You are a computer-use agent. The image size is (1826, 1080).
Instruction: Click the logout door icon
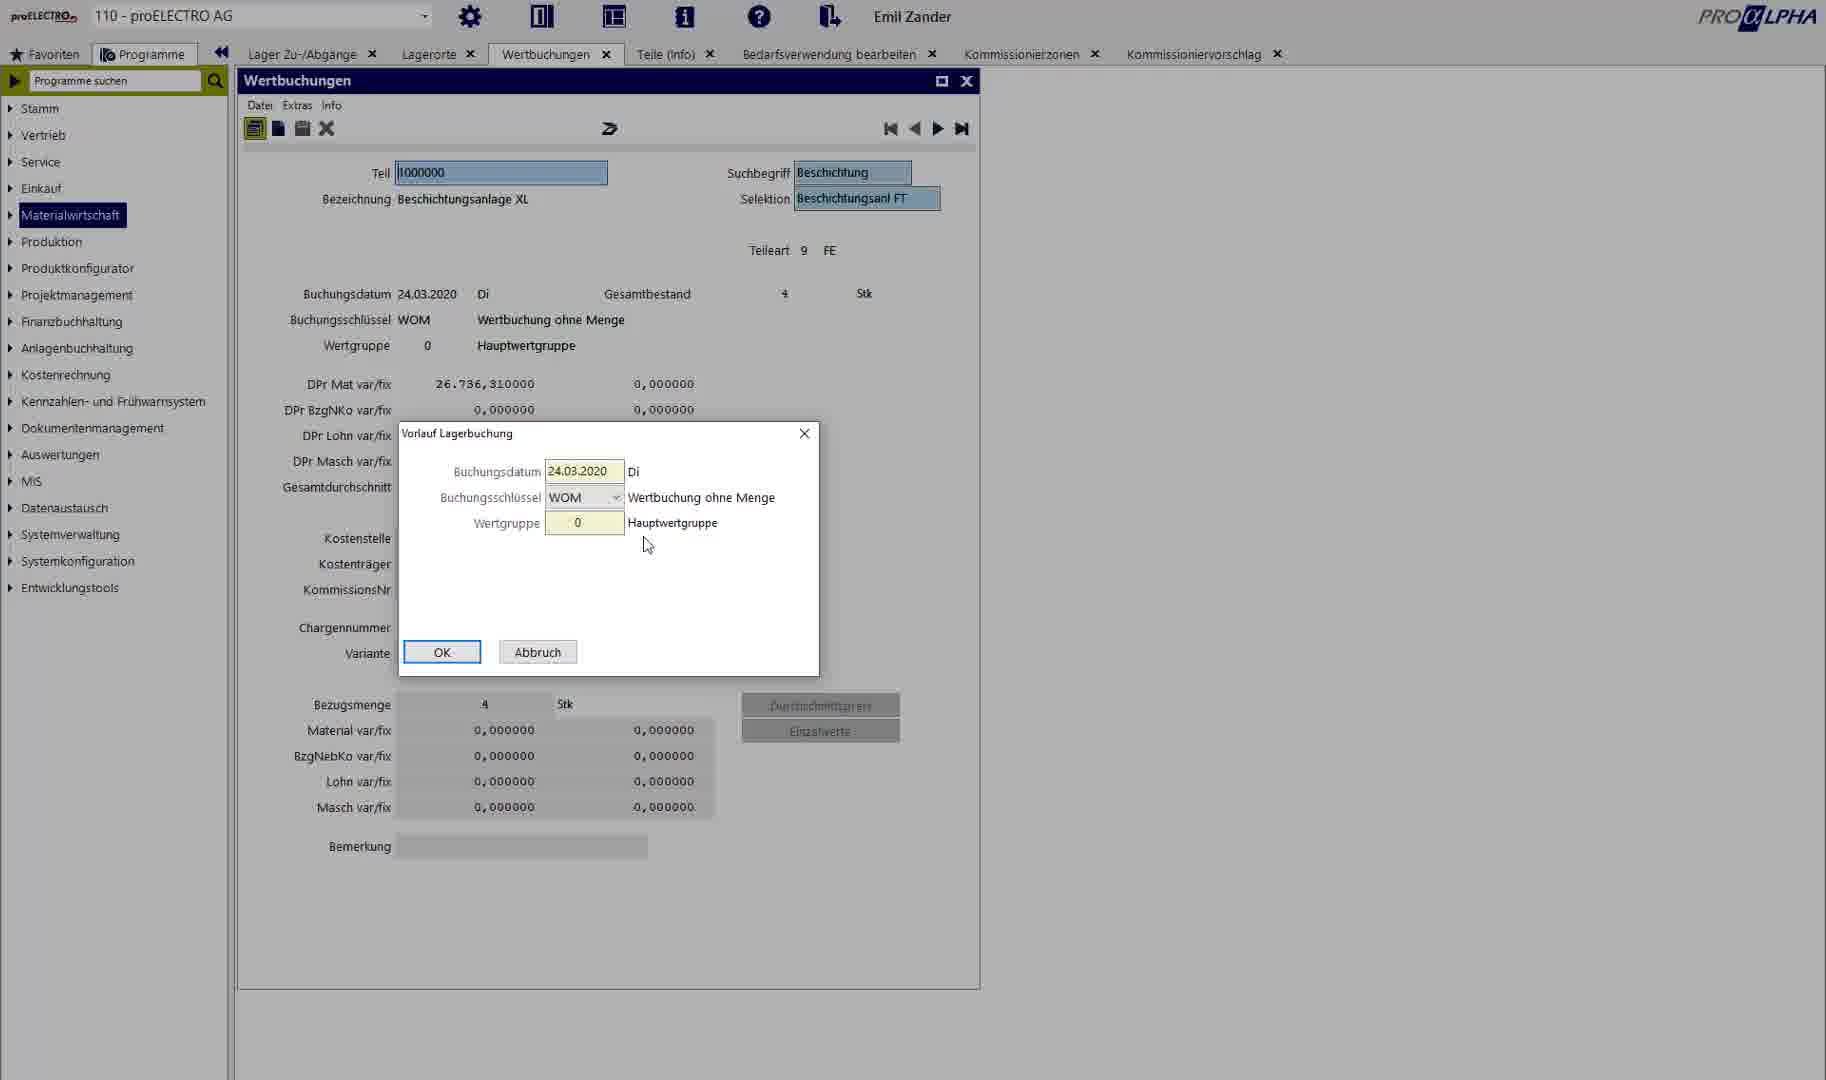829,17
